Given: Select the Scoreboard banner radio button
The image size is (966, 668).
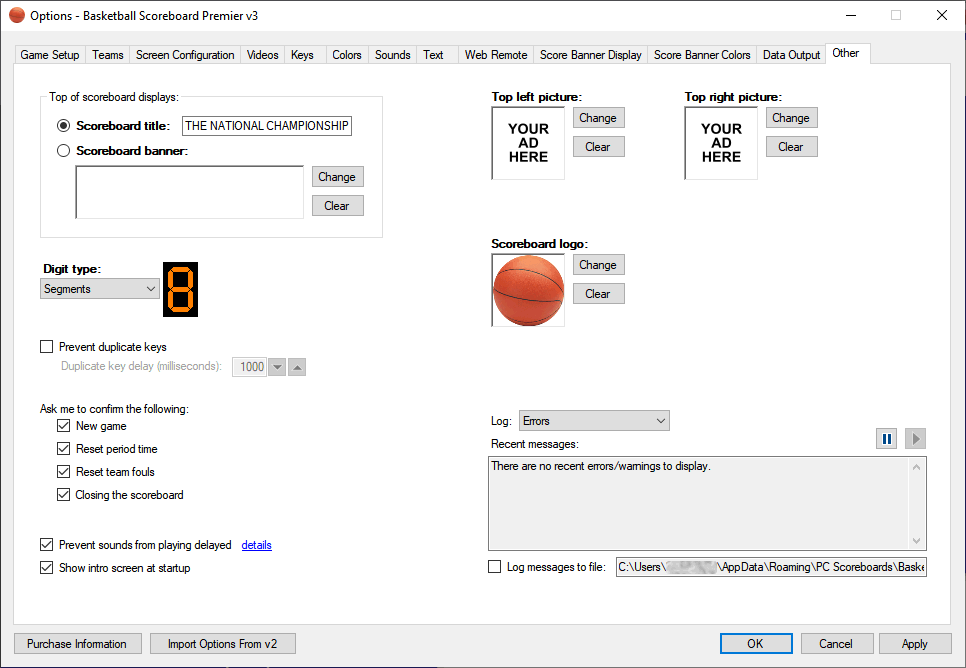Looking at the screenshot, I should click(64, 151).
